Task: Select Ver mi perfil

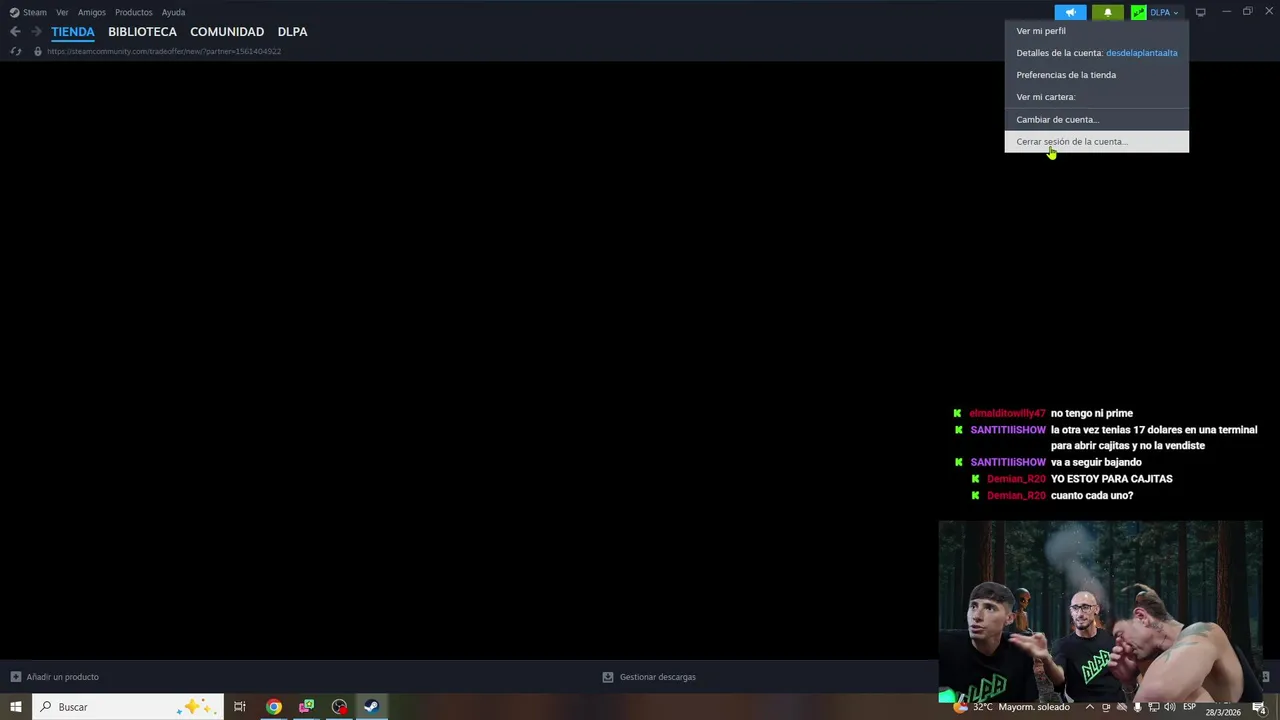Action: tap(1097, 31)
